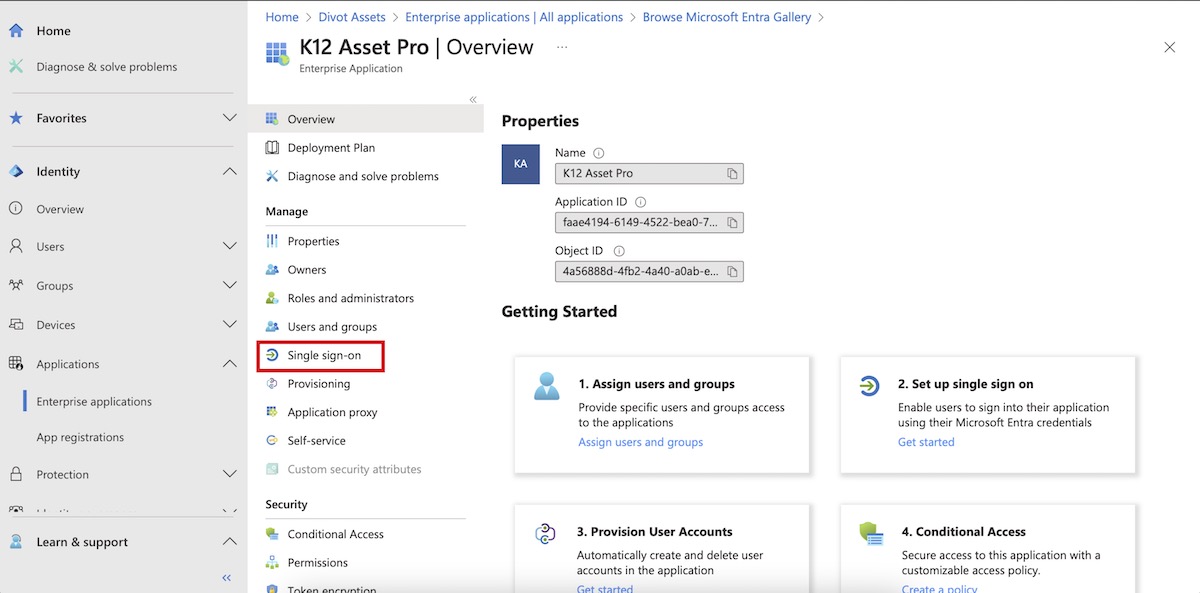Collapse the left portal sidebar
The image size is (1200, 593).
[227, 578]
